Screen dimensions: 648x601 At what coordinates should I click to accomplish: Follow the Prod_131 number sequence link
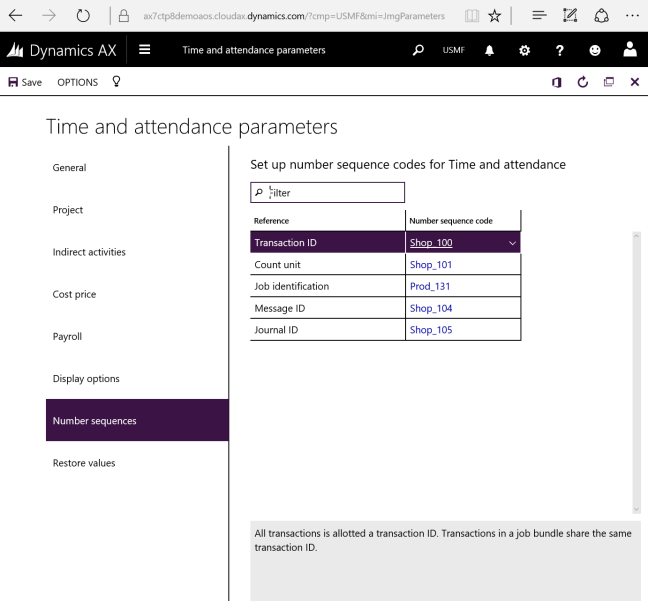pos(431,286)
